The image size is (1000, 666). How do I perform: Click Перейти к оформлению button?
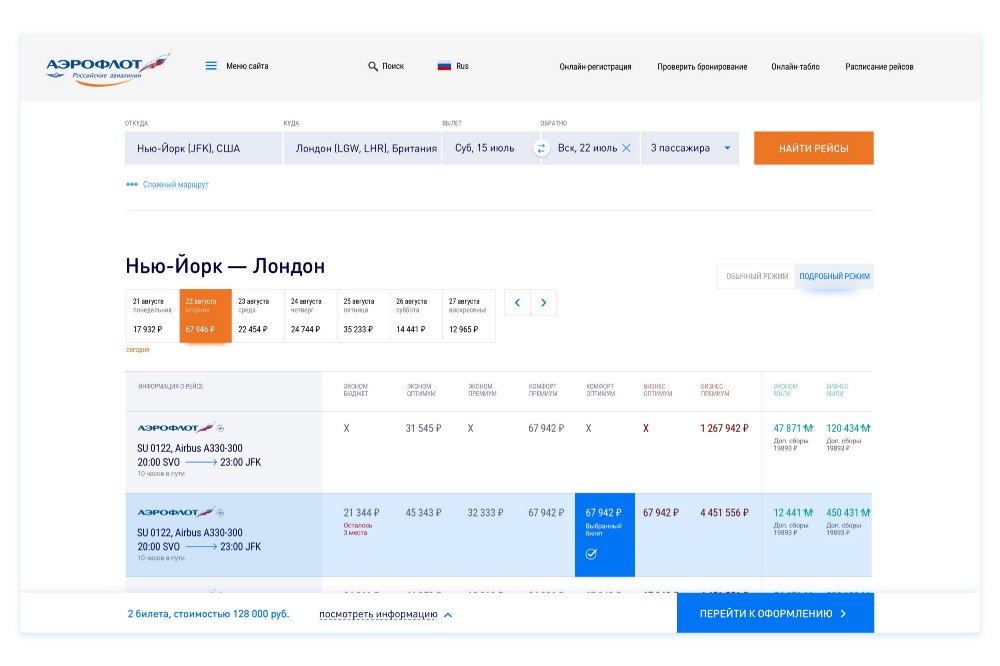[775, 613]
